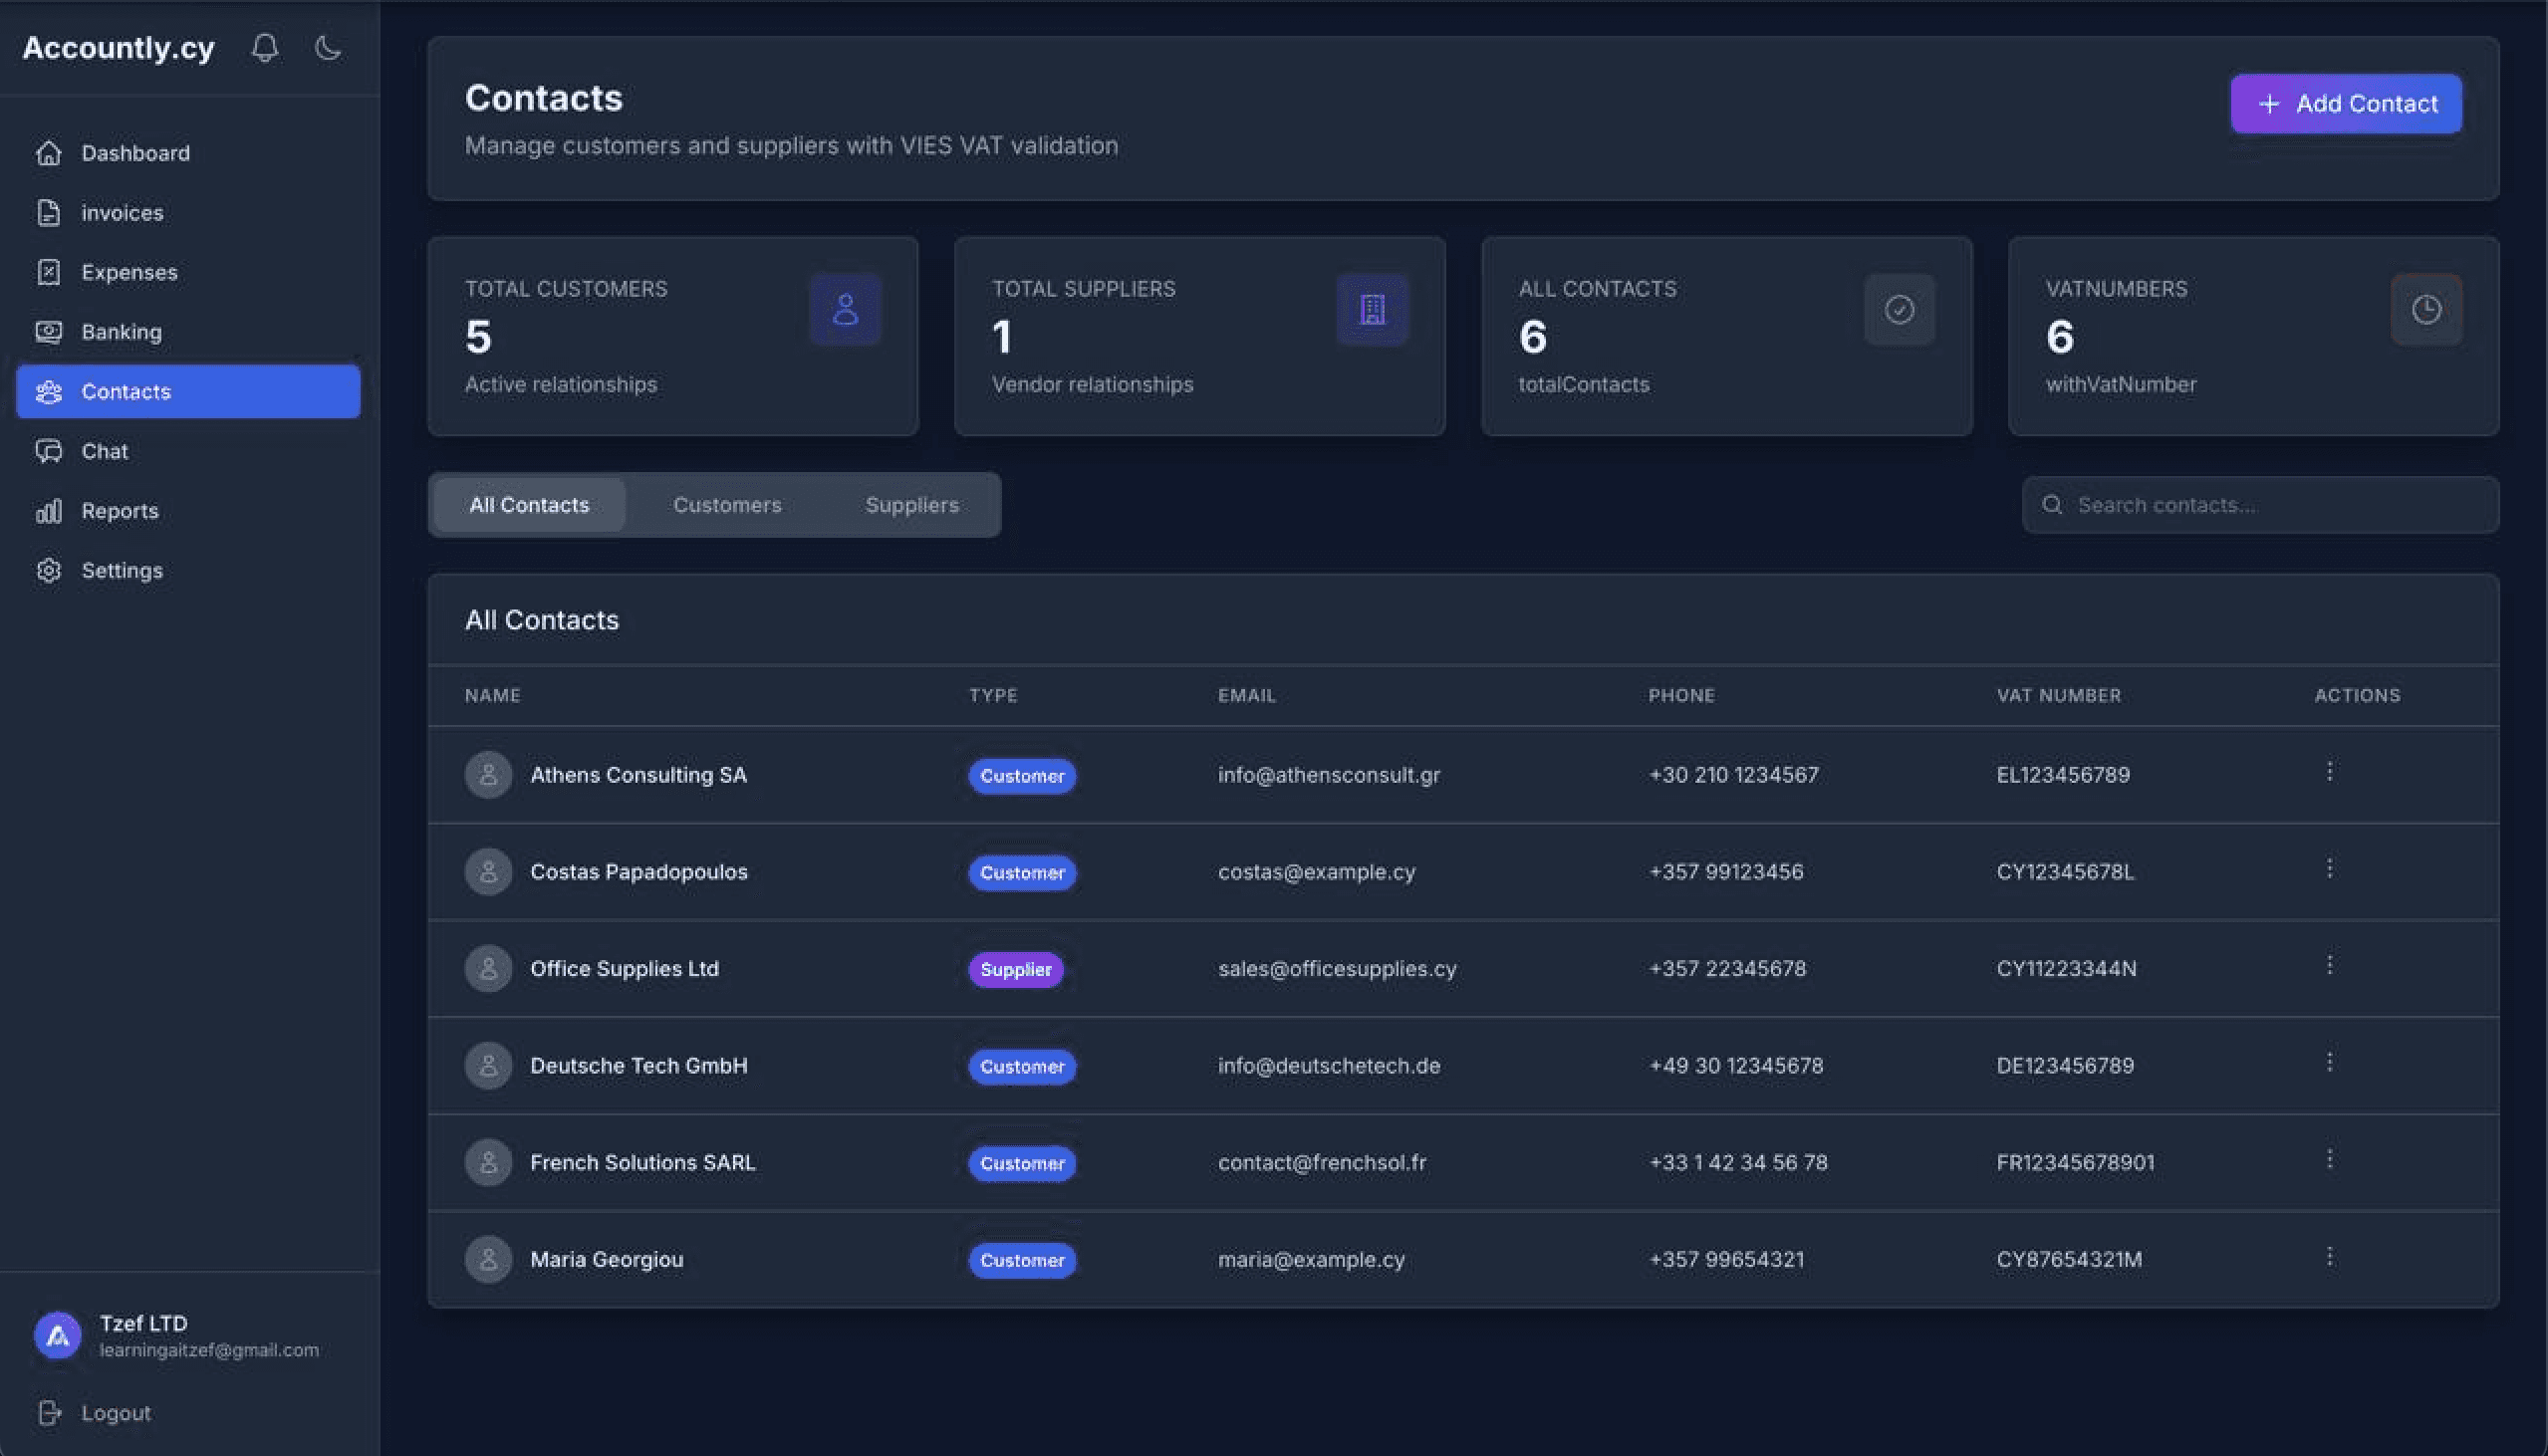Toggle dark mode with the moon icon
Viewport: 2548px width, 1456px height.
pos(328,48)
